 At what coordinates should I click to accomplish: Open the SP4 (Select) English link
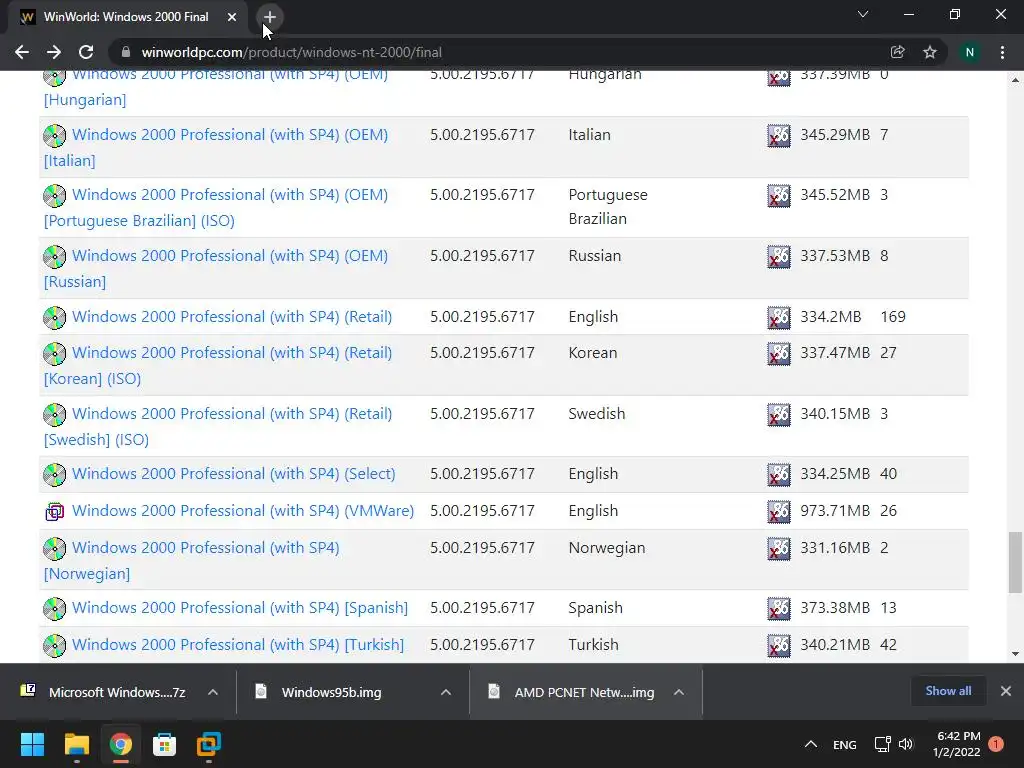point(234,474)
